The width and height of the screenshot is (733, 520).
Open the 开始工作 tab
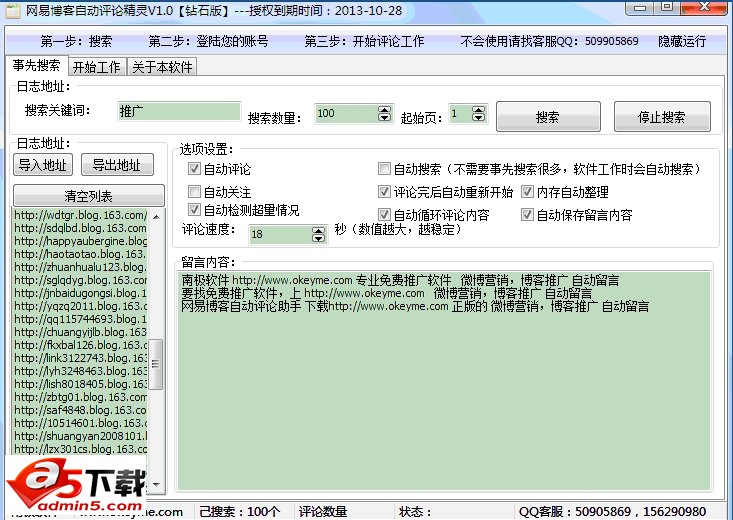[97, 67]
